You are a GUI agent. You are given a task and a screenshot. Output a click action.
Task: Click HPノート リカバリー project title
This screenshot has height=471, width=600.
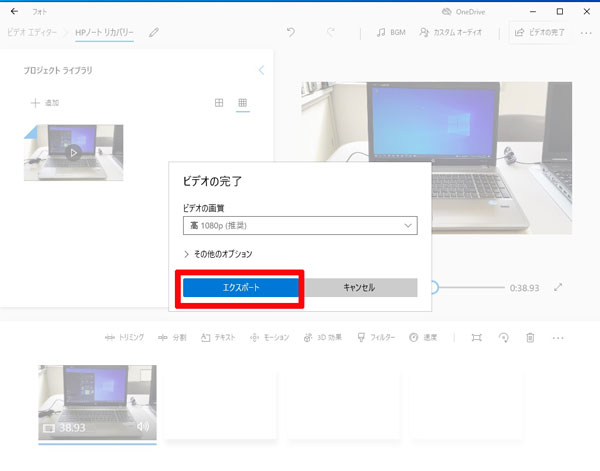104,33
